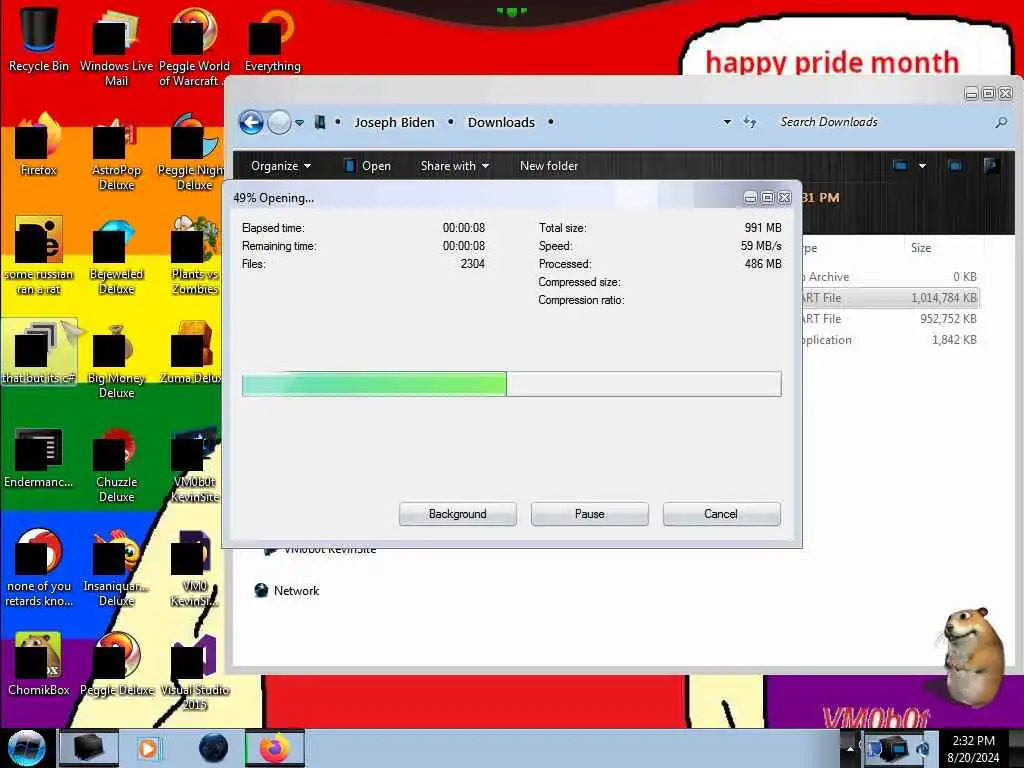Click the refresh icon in address bar
This screenshot has height=768, width=1024.
point(750,122)
